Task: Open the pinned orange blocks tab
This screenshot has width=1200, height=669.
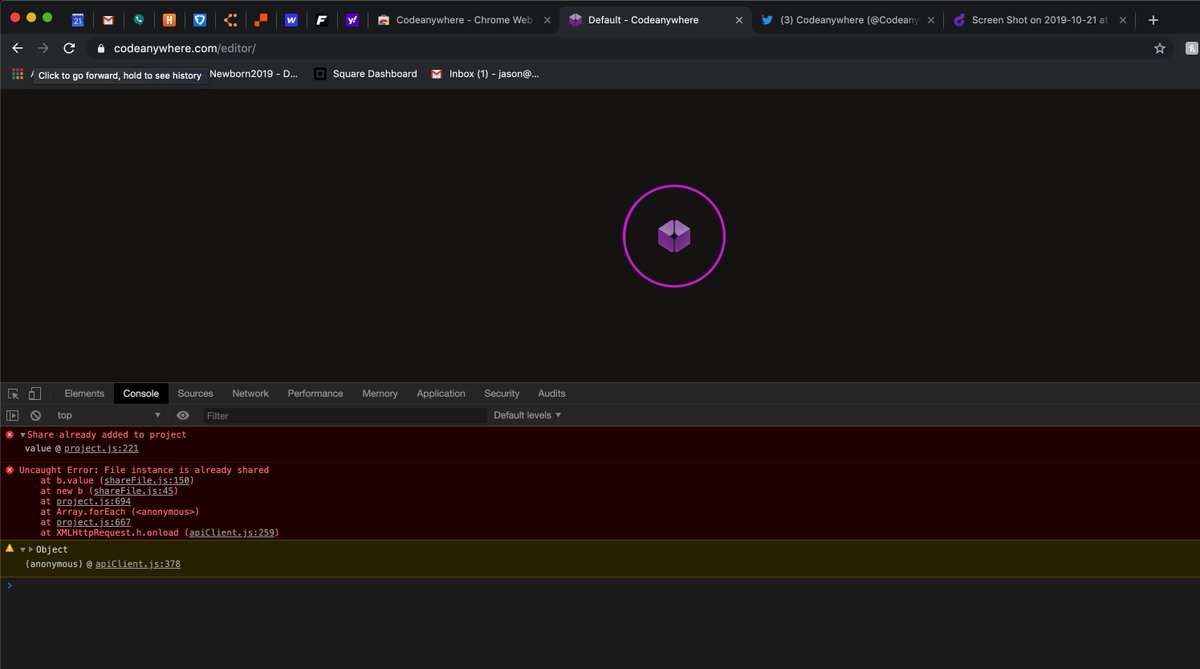Action: pos(260,19)
